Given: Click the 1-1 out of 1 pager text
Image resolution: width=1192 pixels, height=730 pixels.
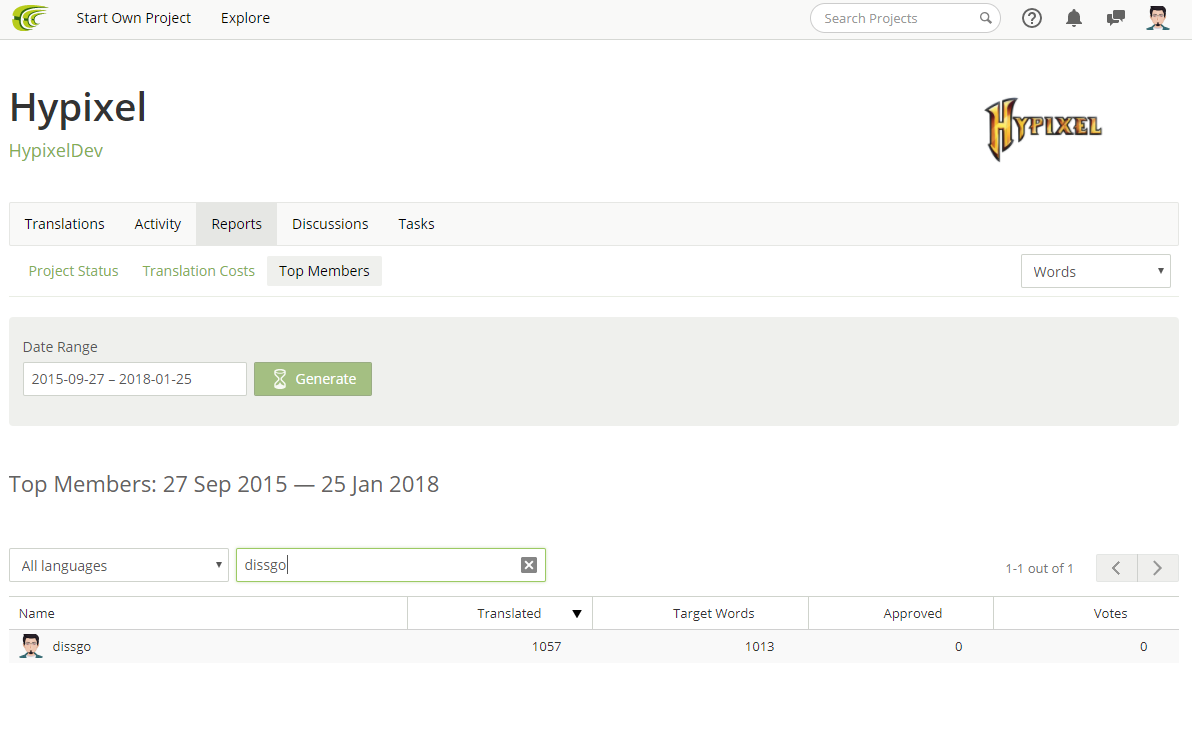Looking at the screenshot, I should tap(1039, 568).
